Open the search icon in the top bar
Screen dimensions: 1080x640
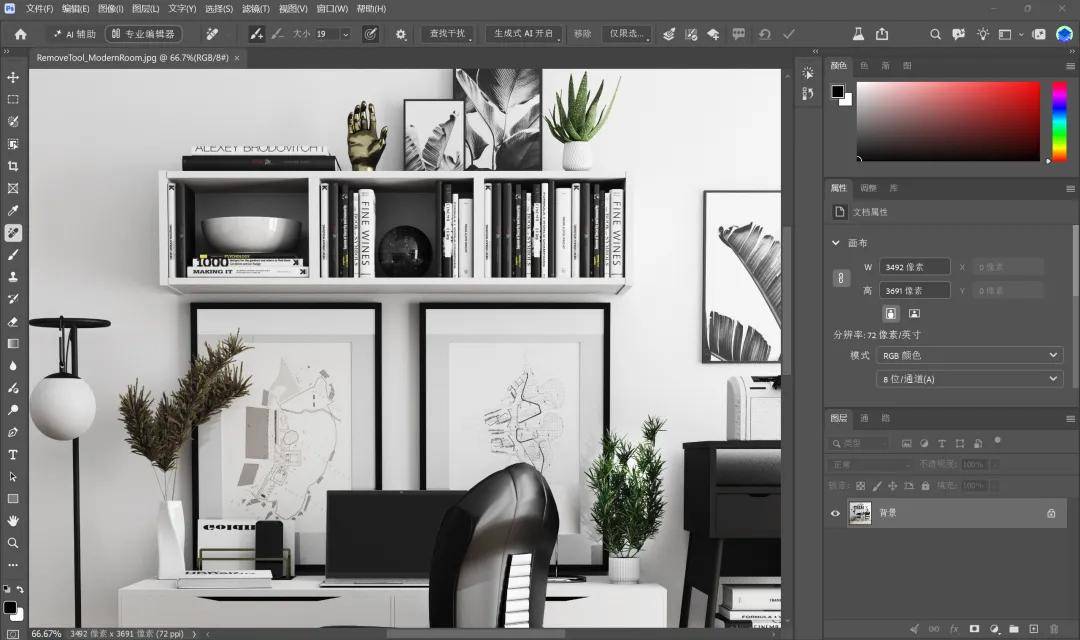point(935,34)
